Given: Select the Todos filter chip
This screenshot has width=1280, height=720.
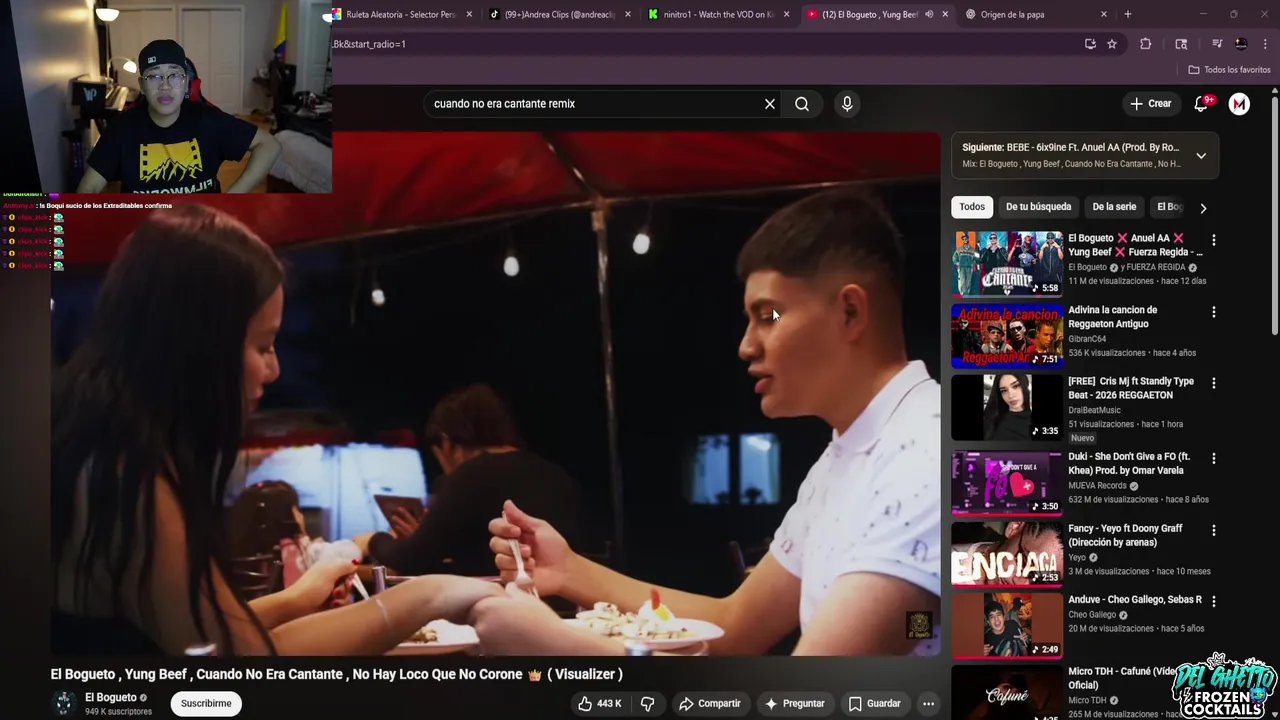Looking at the screenshot, I should [972, 207].
